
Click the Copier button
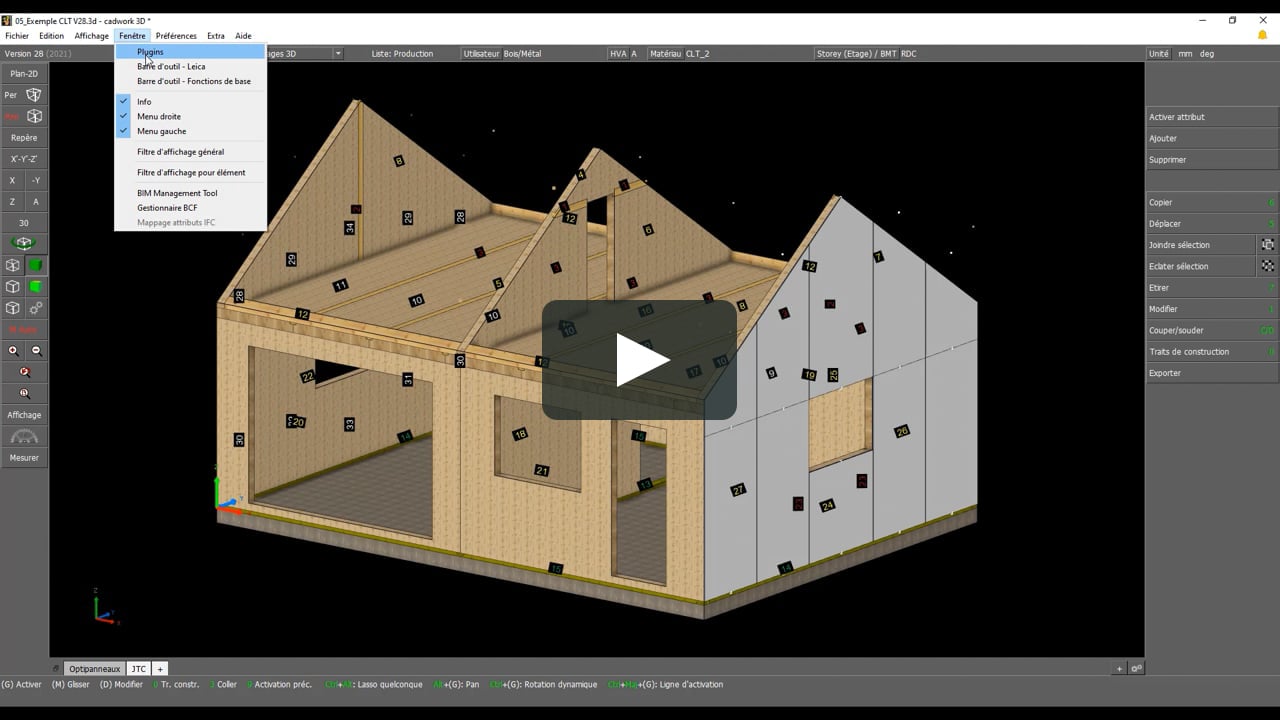(1212, 202)
